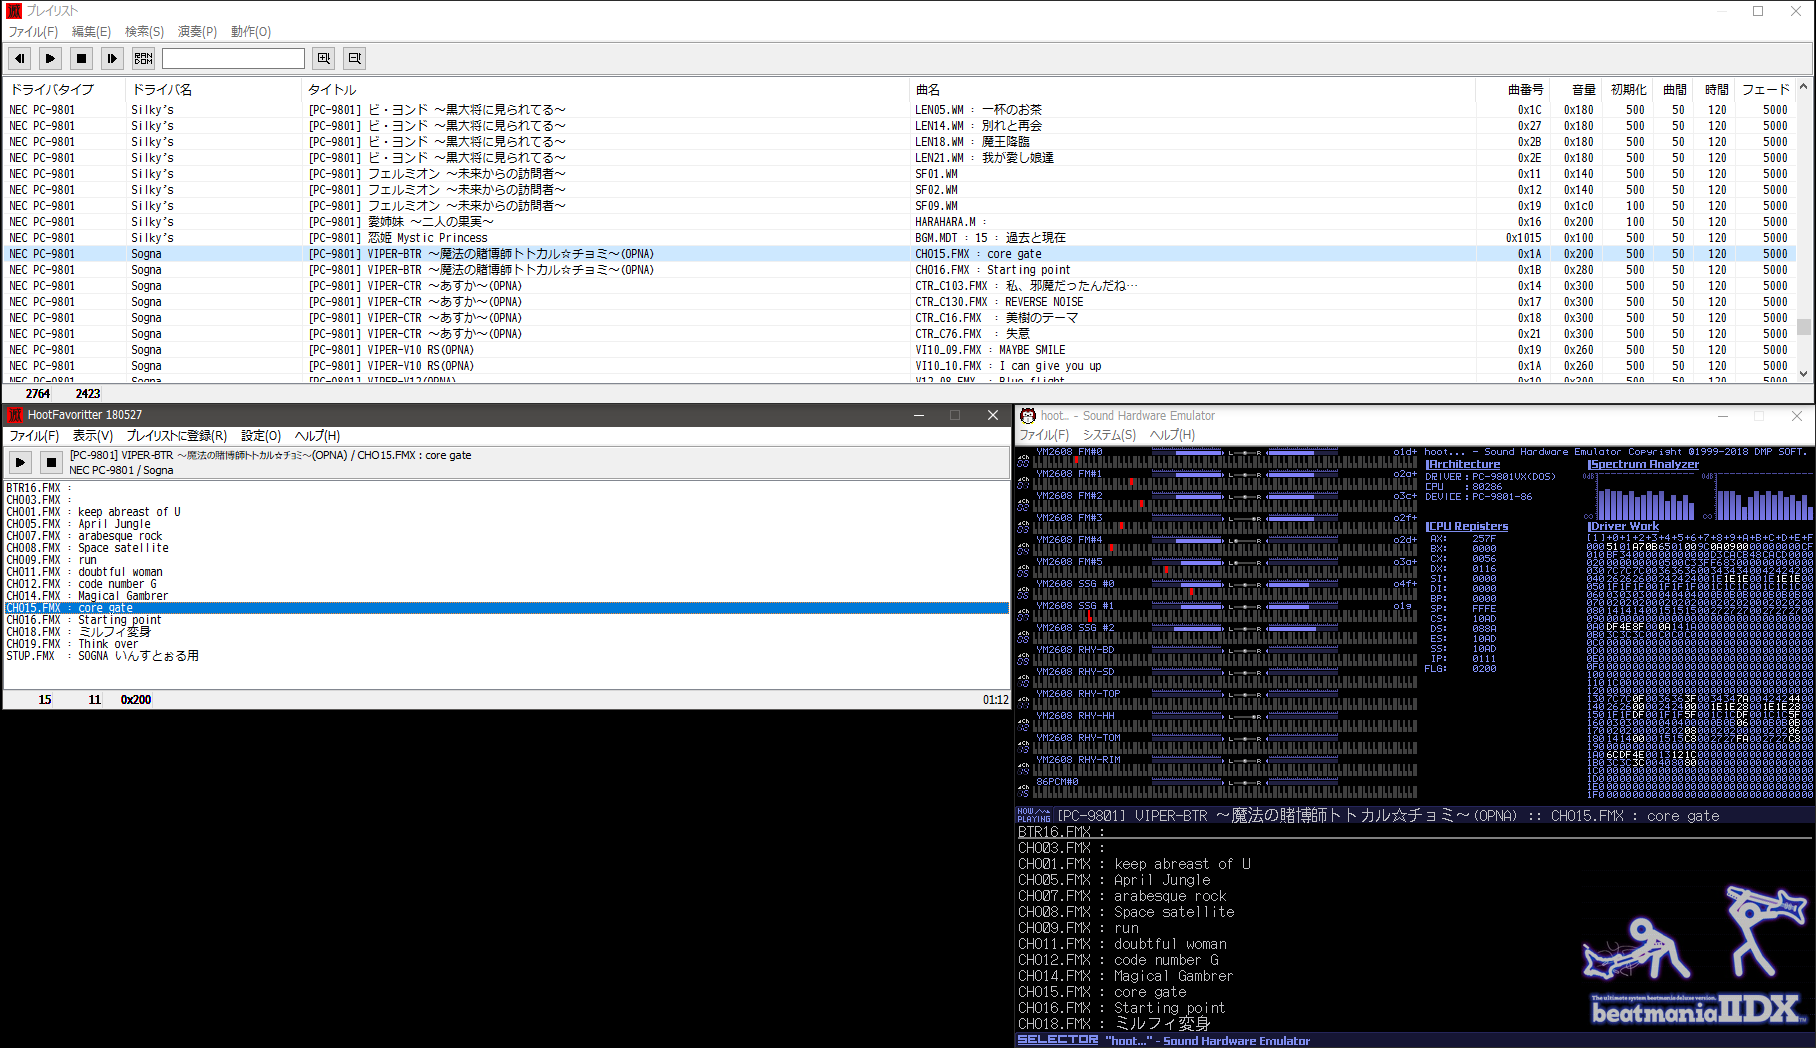Screen dimensions: 1816x1048
Task: Toggle the YM2608 FM#2 channel icon
Action: pyautogui.click(x=1023, y=505)
